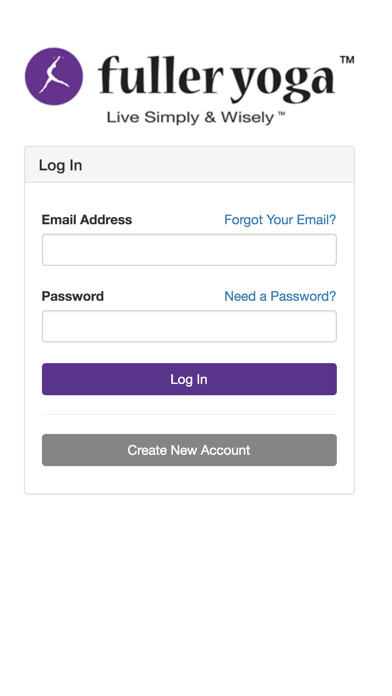Viewport: 392px width, 696px height.
Task: Click the Live Simply & Wisely tagline
Action: pyautogui.click(x=190, y=118)
